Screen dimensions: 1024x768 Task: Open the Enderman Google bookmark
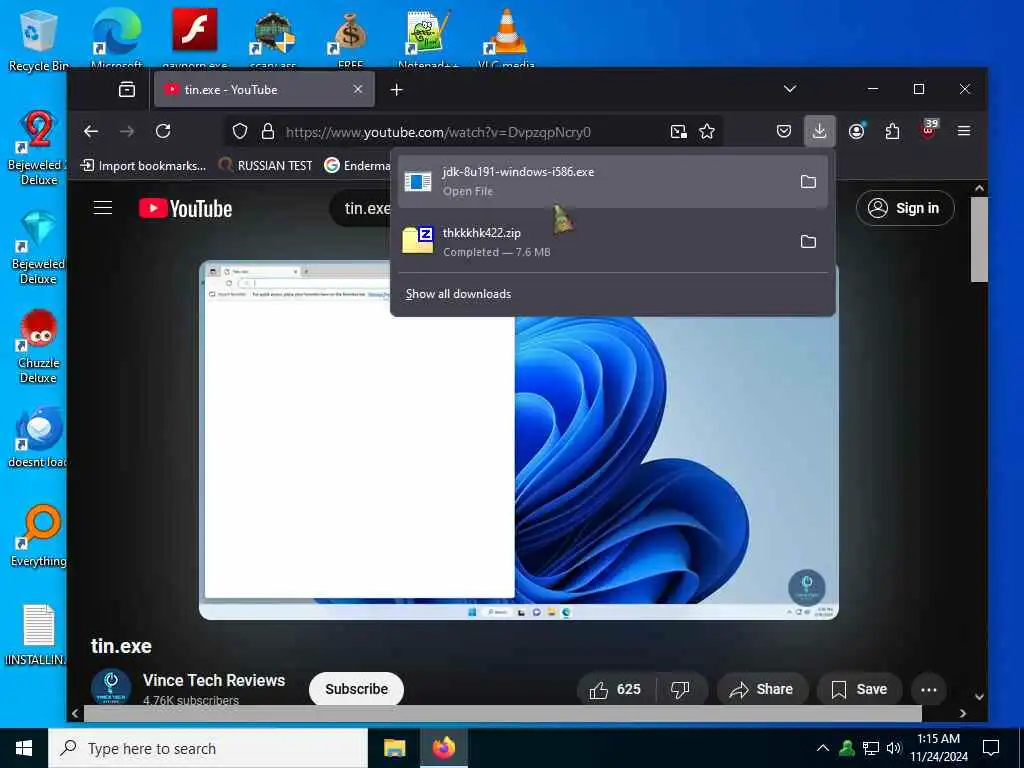358,165
